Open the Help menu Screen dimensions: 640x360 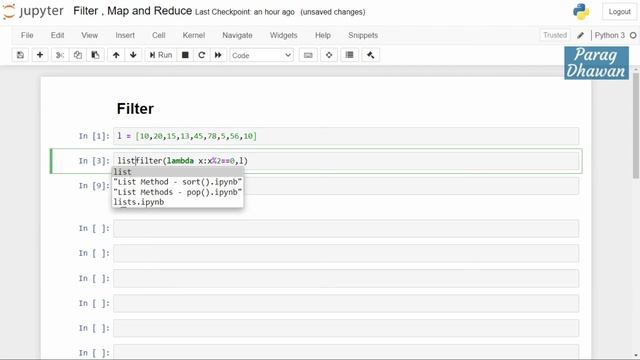tap(322, 35)
